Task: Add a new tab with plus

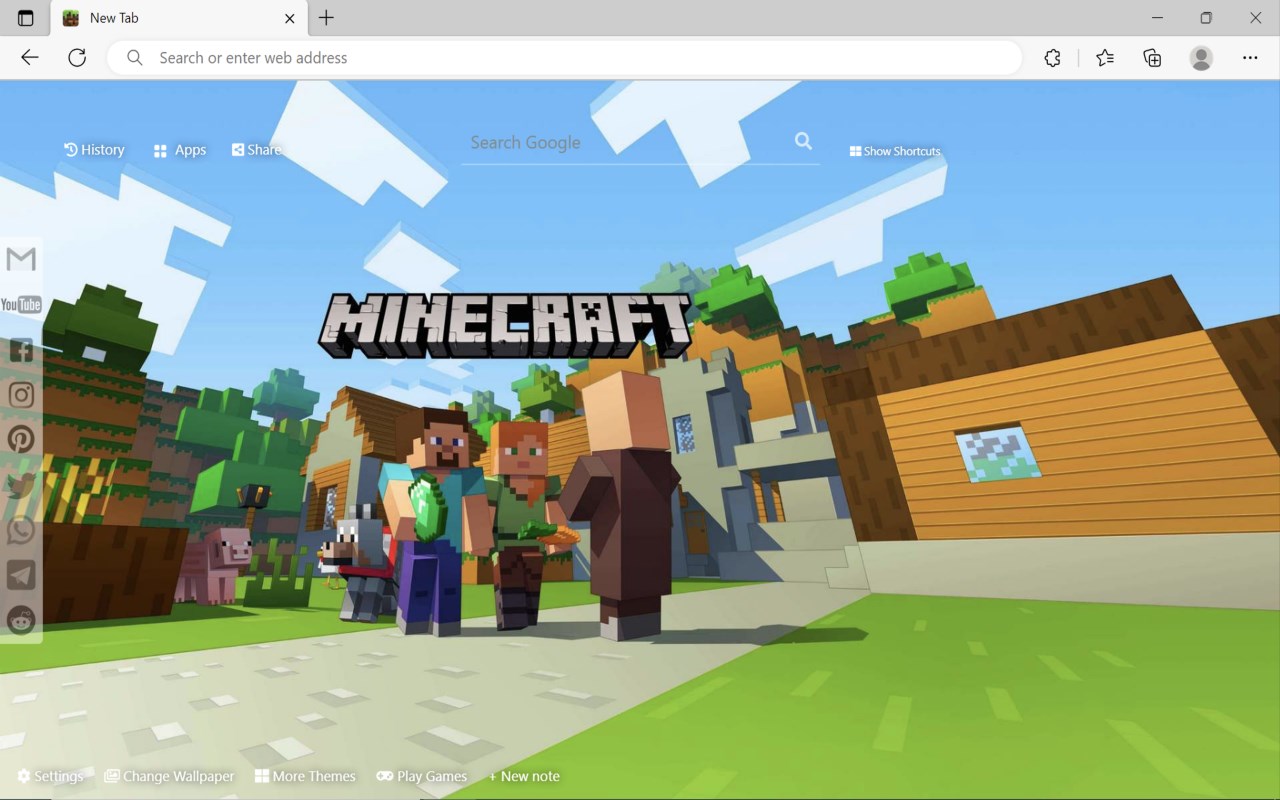Action: [326, 18]
